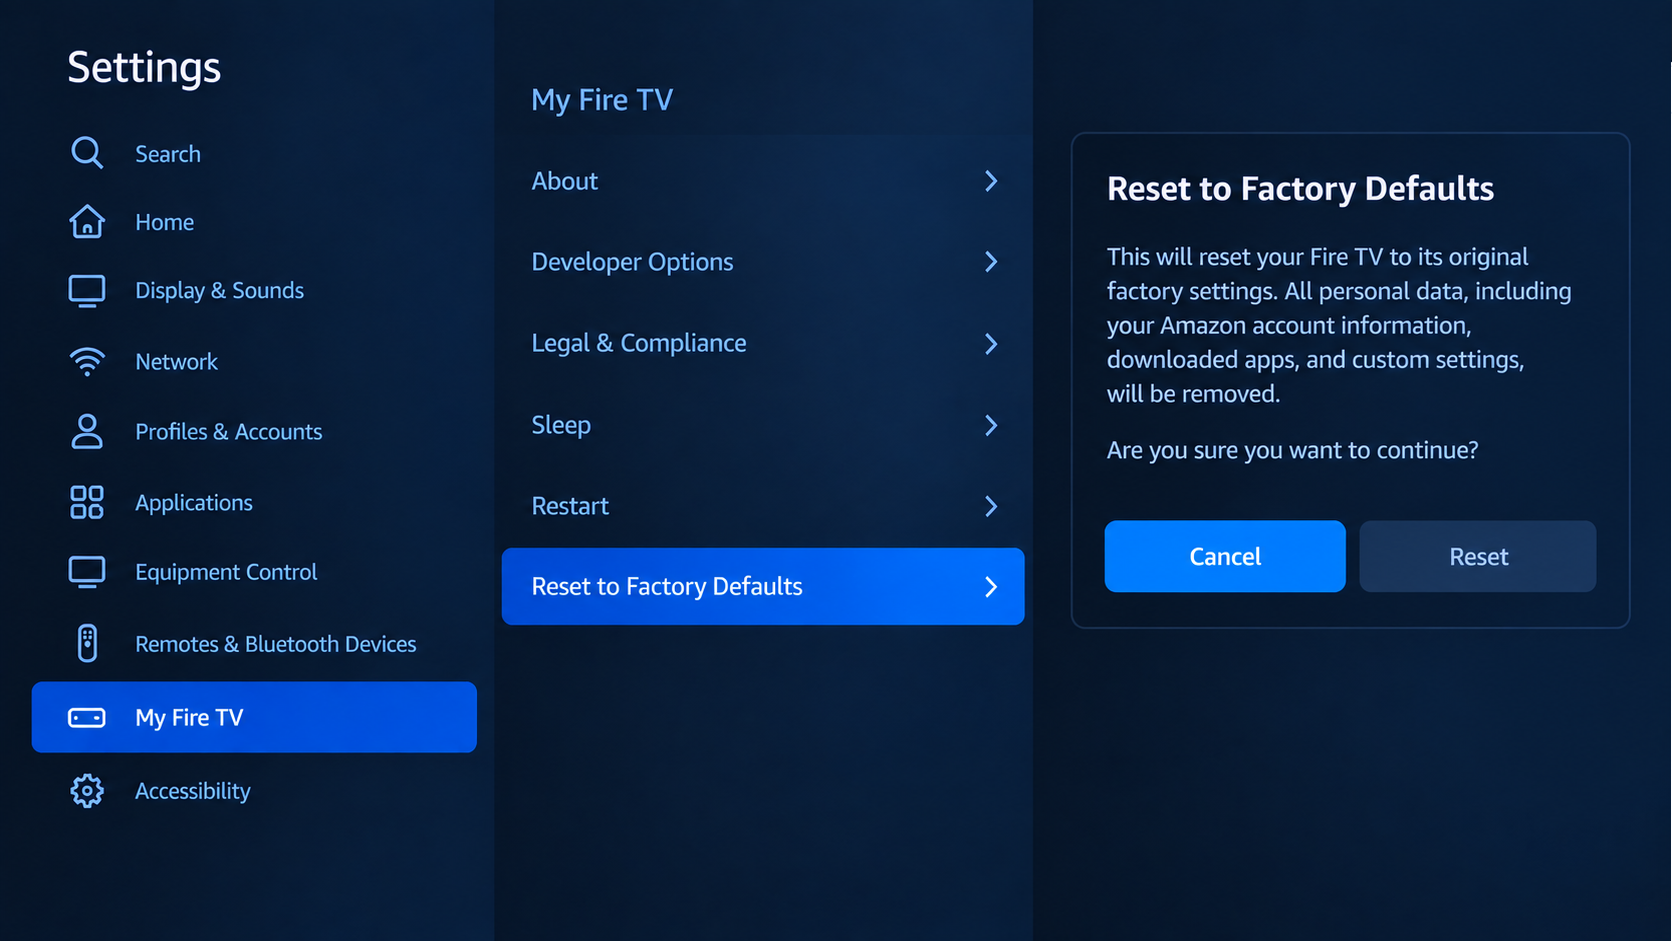Open the Search settings entry

click(168, 154)
